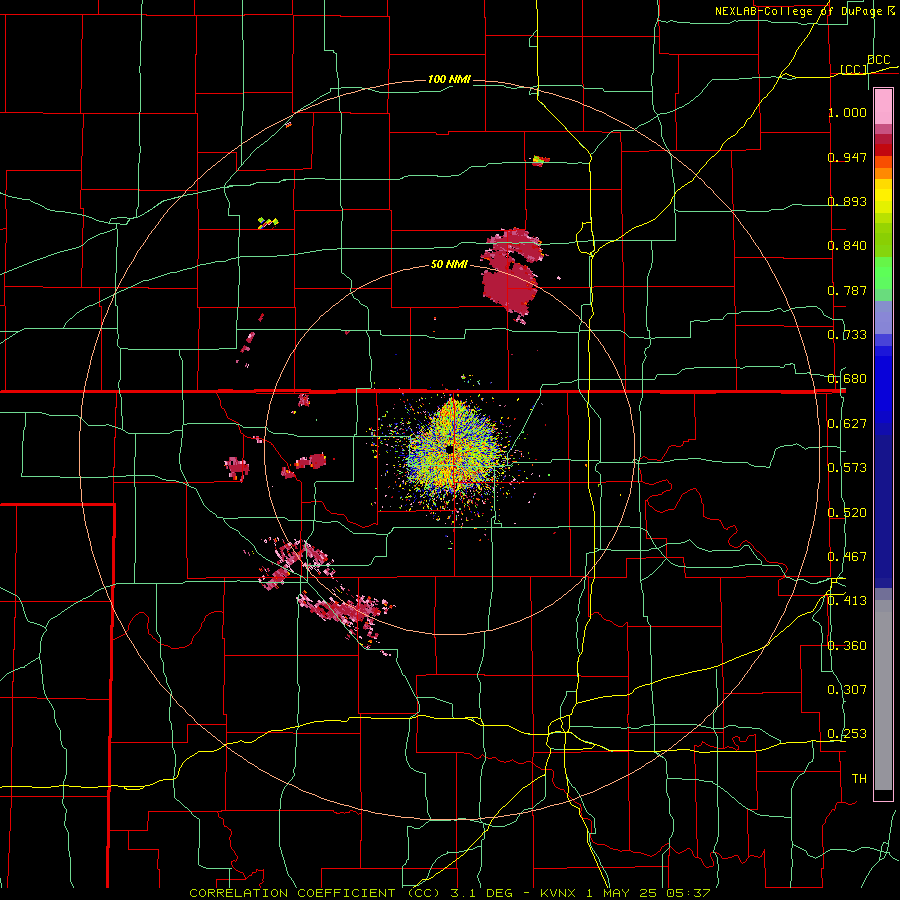The height and width of the screenshot is (900, 900).
Task: Click the 0.520 color scale value
Action: click(847, 513)
